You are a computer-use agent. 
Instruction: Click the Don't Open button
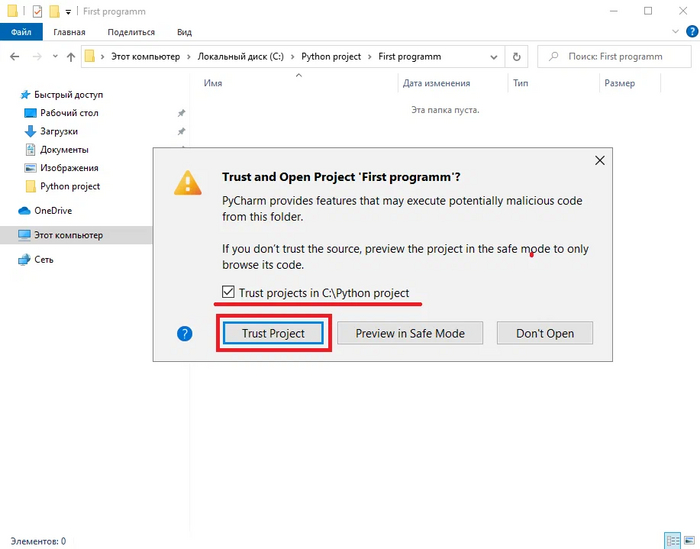click(x=545, y=333)
